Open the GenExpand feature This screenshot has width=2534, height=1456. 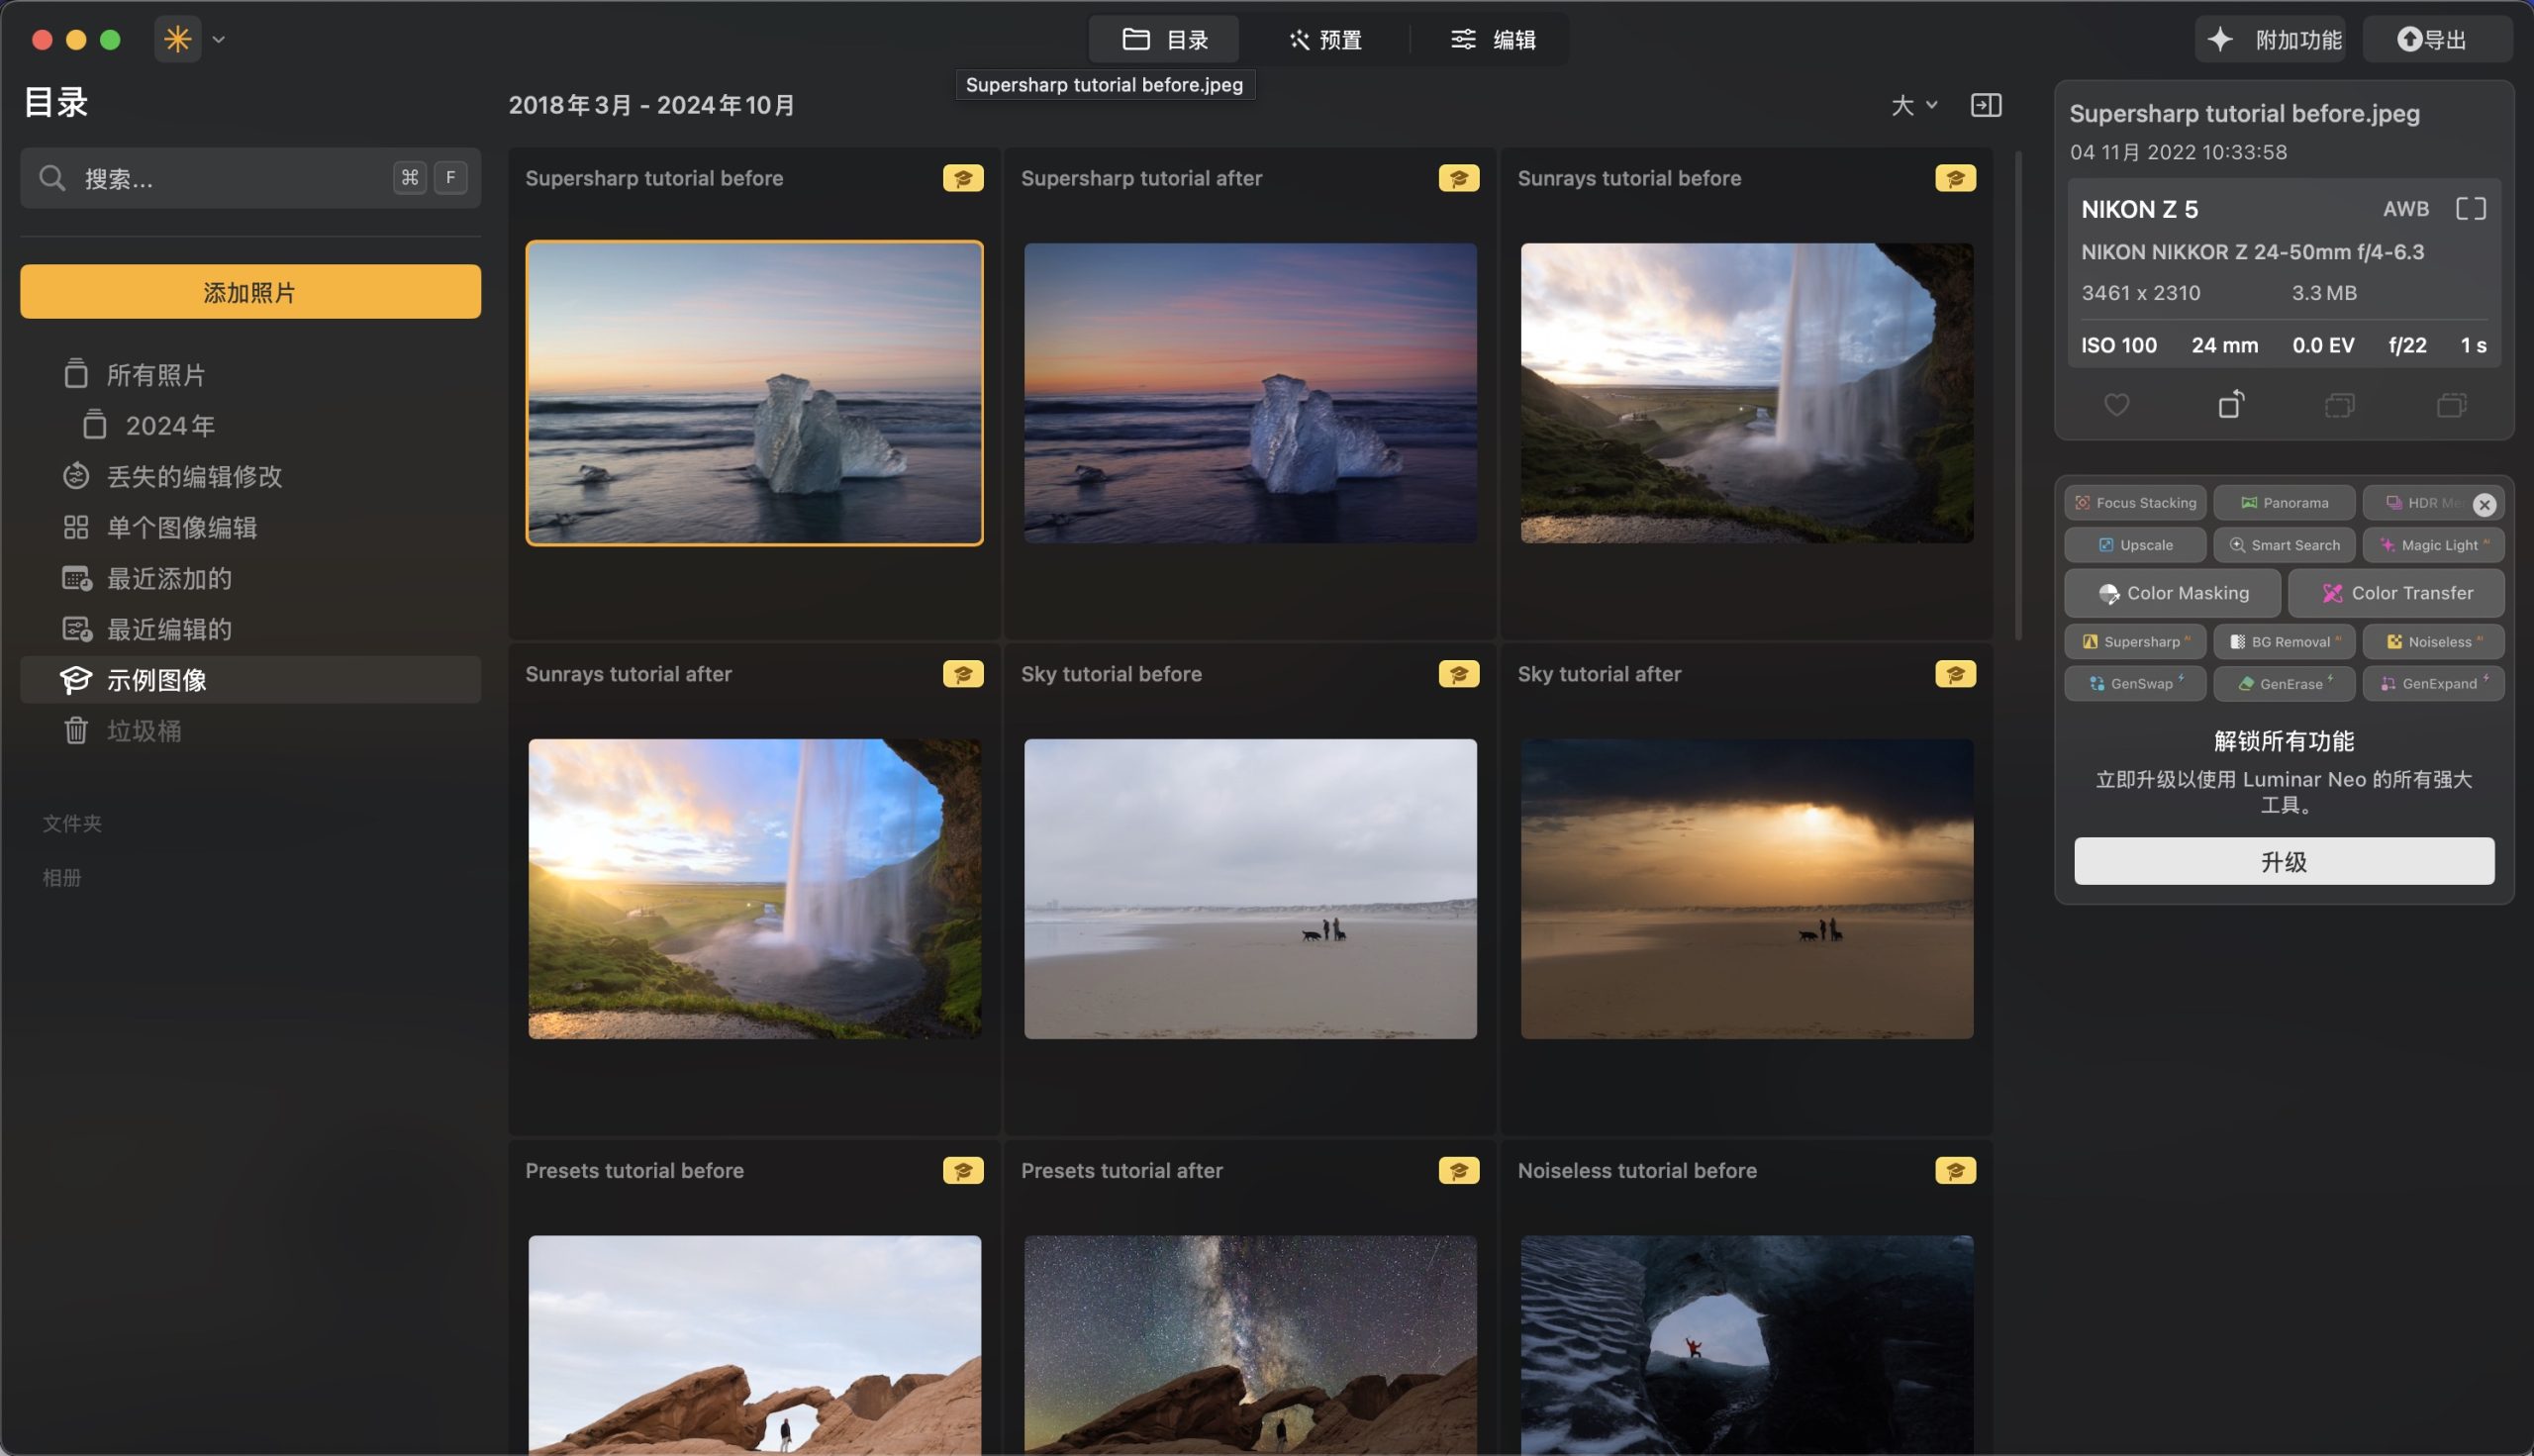[2433, 684]
